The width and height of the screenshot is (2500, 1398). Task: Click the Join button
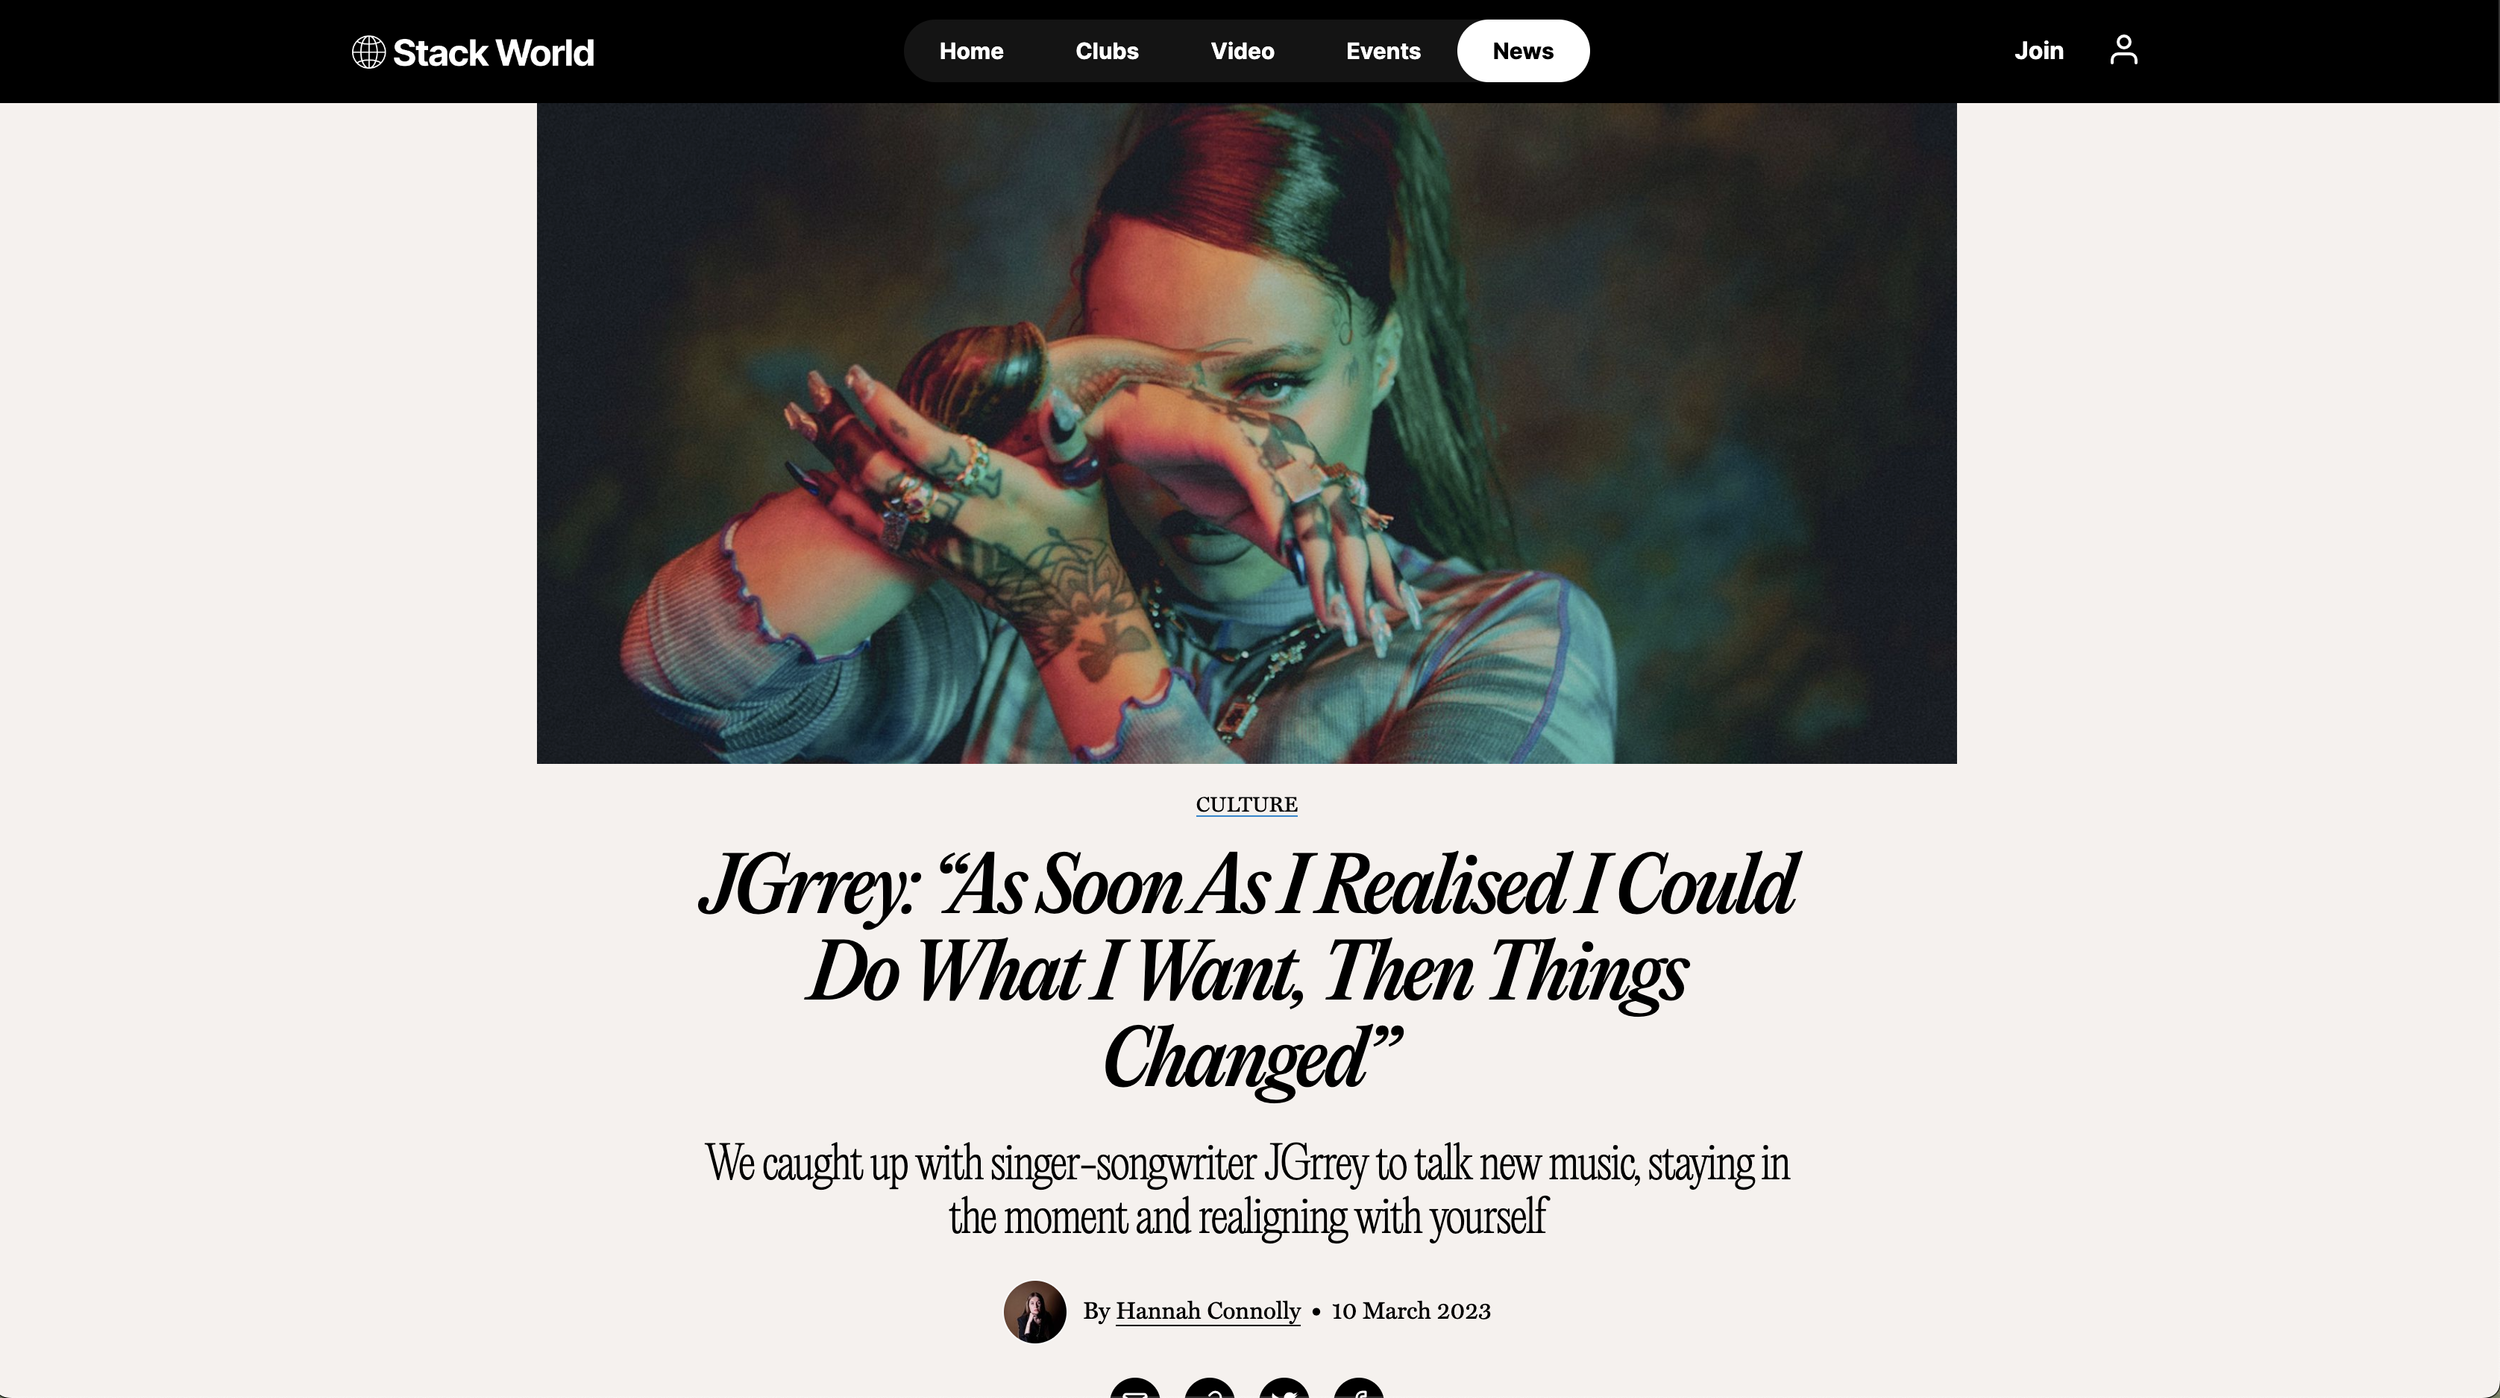[2039, 51]
